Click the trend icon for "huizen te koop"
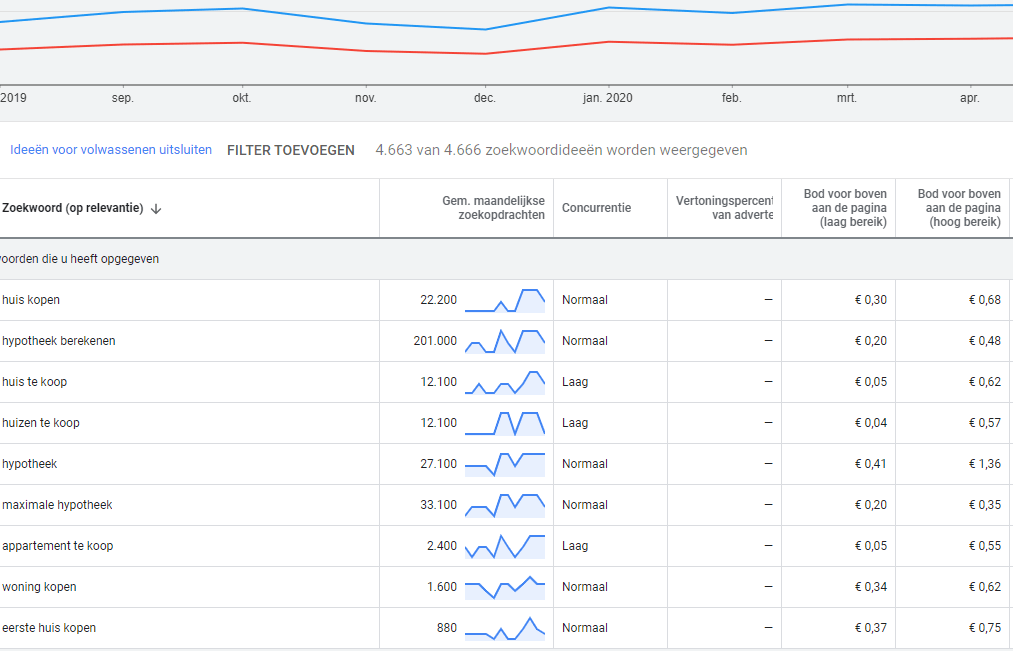The image size is (1013, 651). click(x=505, y=422)
